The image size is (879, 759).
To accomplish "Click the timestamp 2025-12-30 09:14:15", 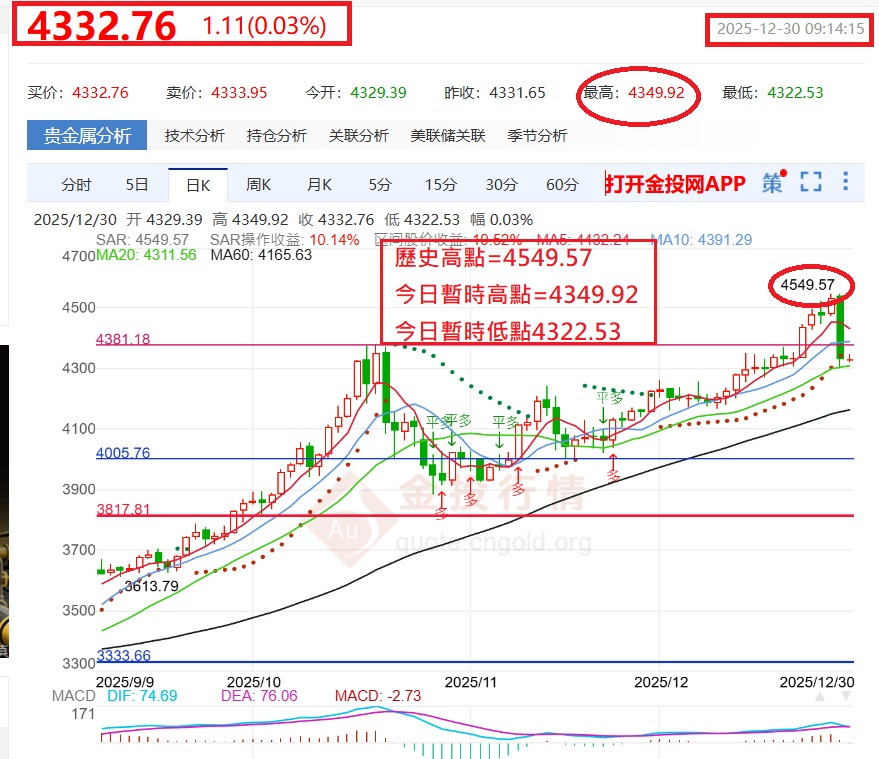I will 790,29.
